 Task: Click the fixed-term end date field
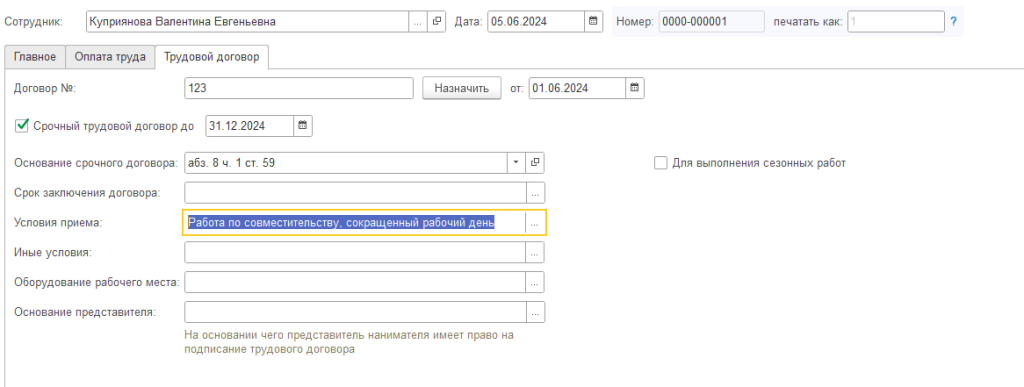249,127
